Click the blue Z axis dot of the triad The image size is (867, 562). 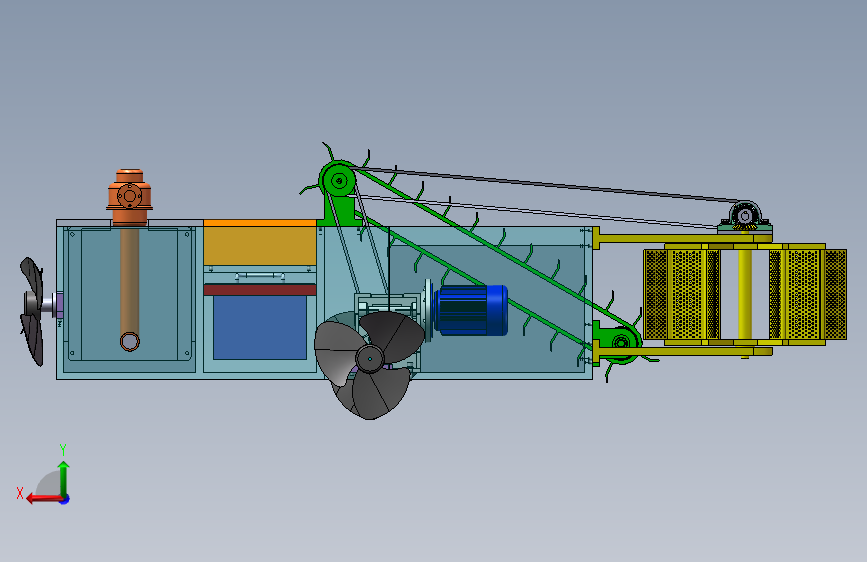coord(65,499)
